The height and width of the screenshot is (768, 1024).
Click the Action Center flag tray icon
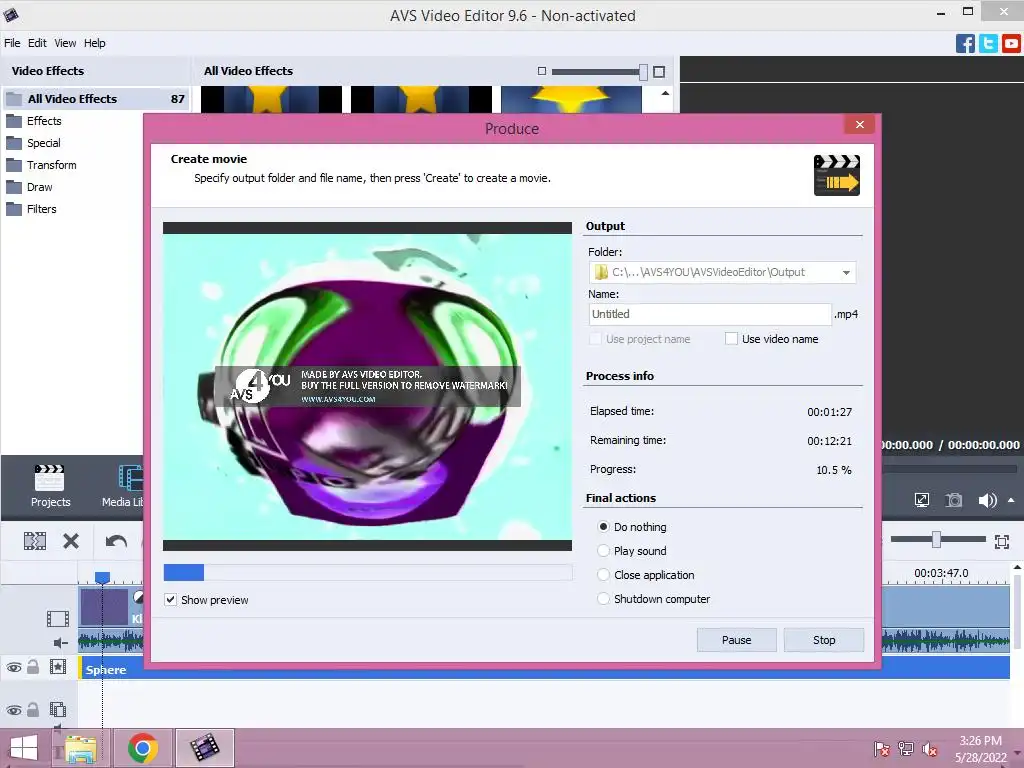[882, 749]
